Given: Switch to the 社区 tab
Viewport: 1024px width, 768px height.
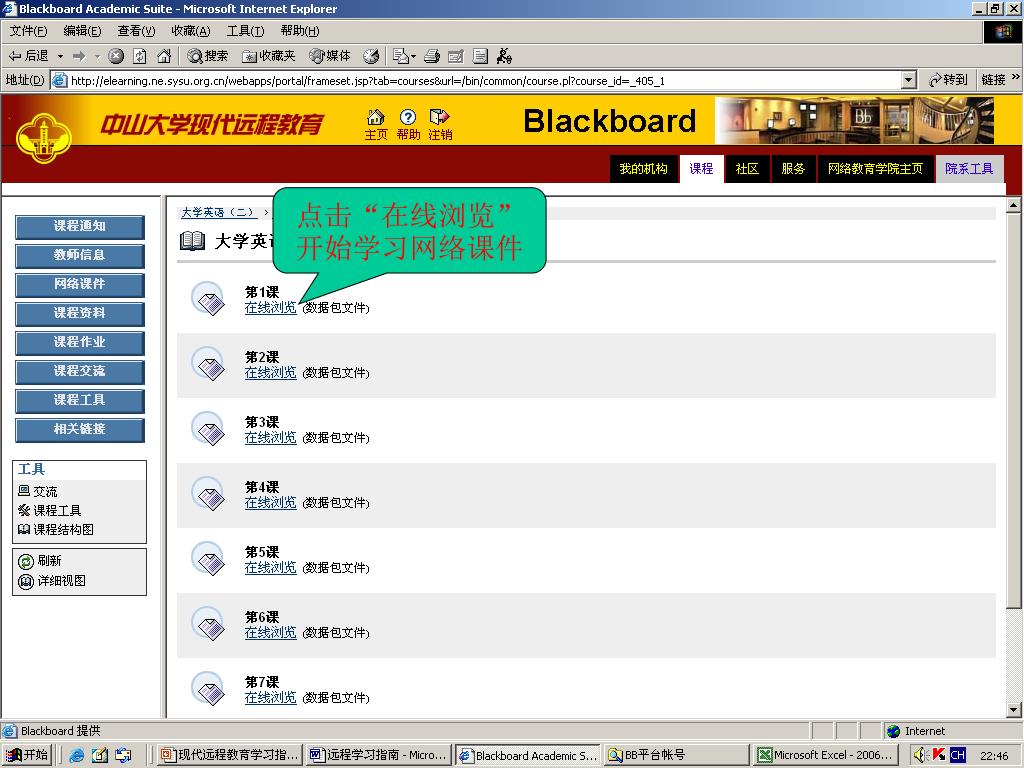Looking at the screenshot, I should click(747, 169).
